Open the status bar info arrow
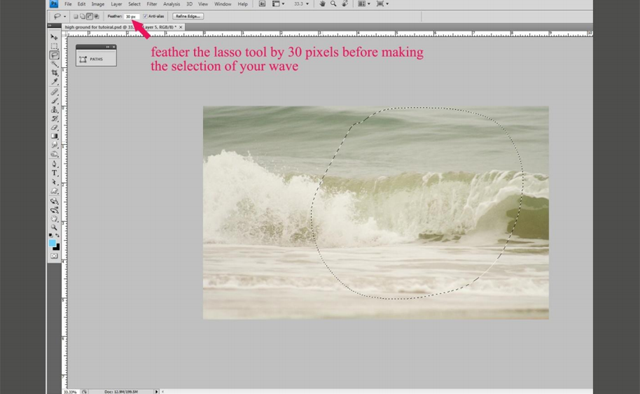640x394 pixels. click(x=156, y=392)
